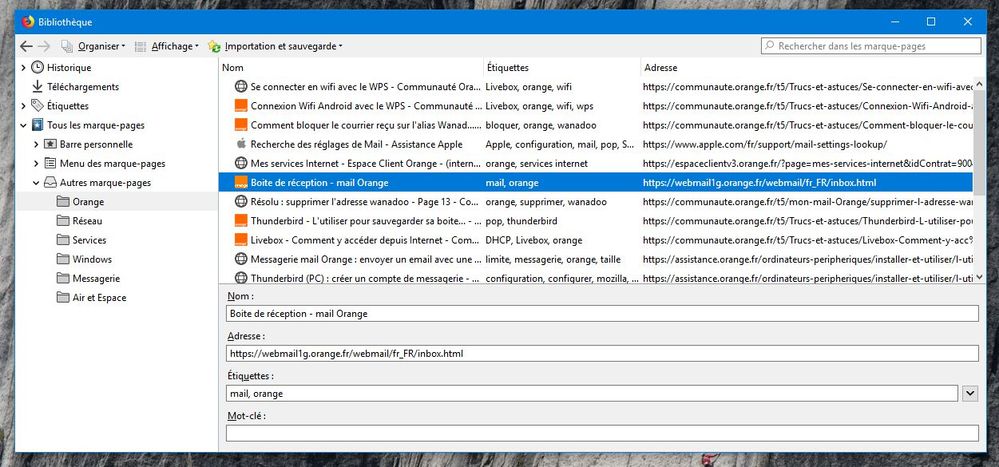The height and width of the screenshot is (467, 999).
Task: Go back with the left arrow button
Action: [26, 47]
